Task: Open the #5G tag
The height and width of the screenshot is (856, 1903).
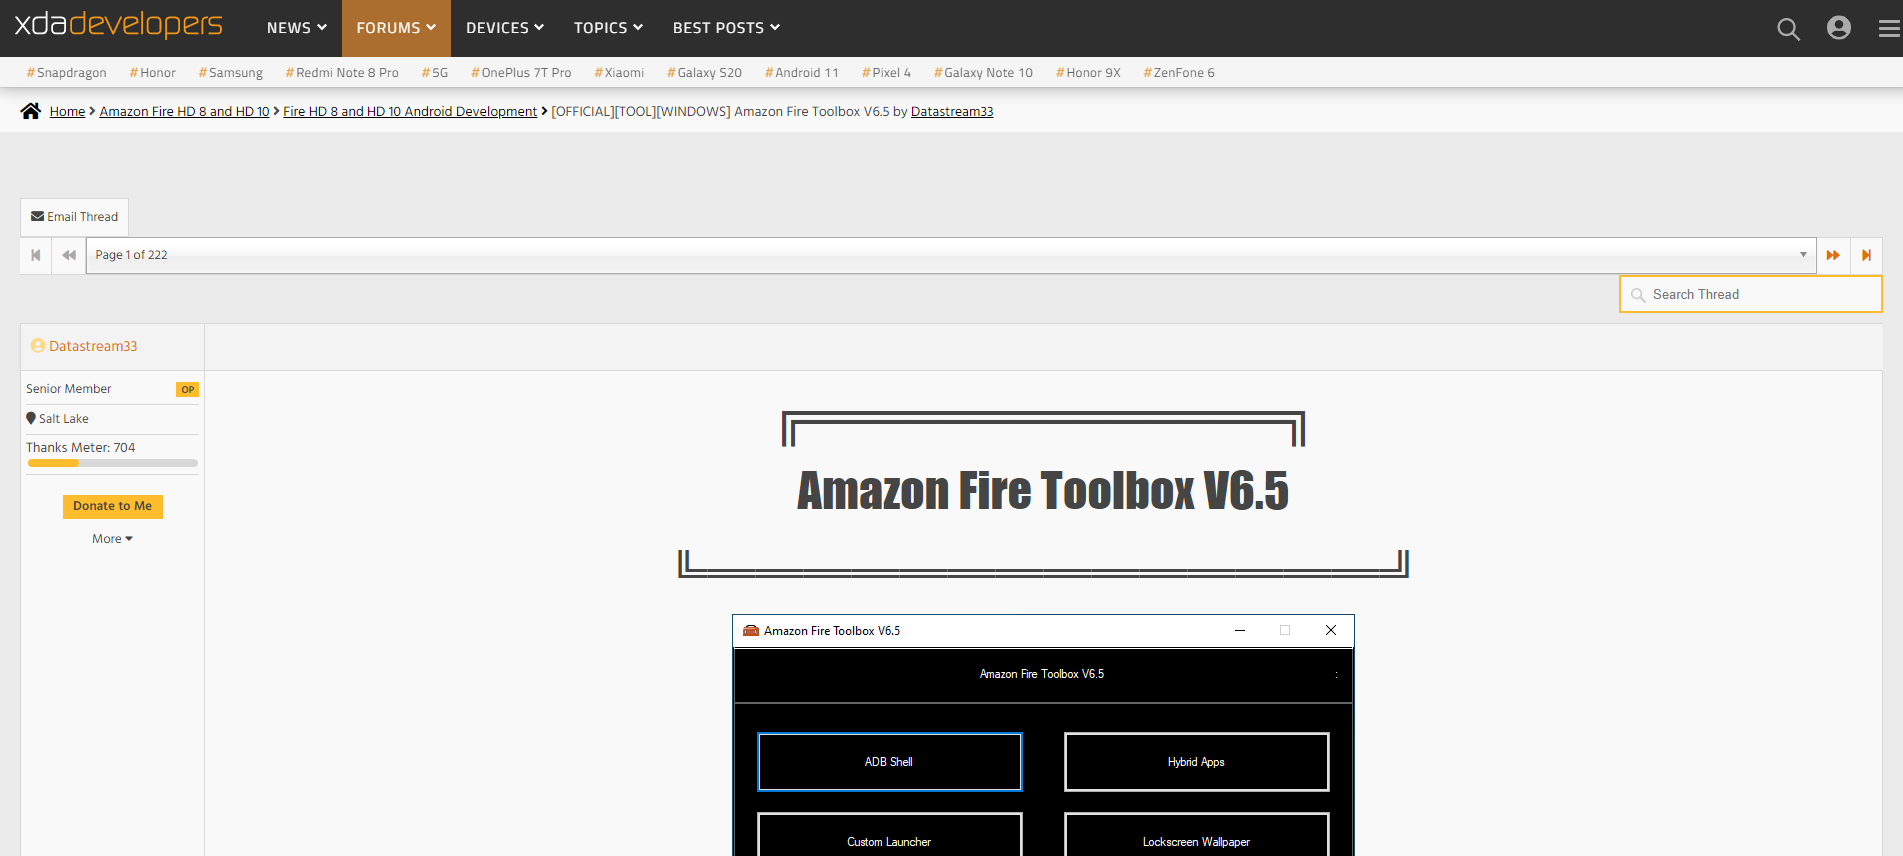Action: 435,73
